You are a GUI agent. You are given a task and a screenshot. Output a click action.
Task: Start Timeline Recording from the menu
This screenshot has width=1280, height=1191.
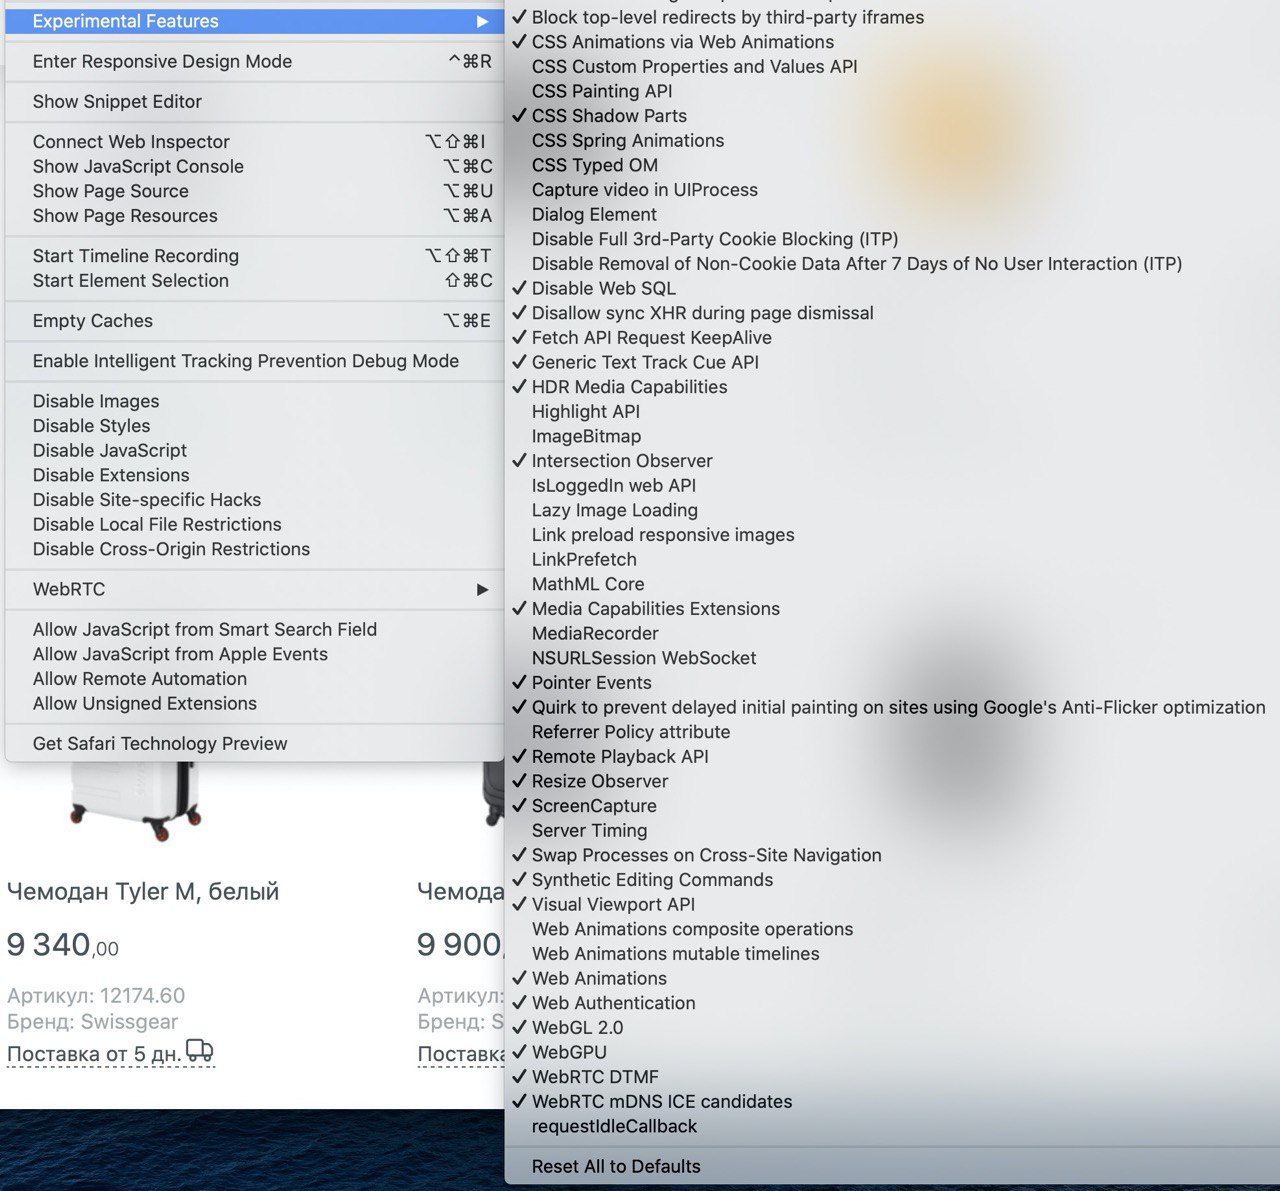254,256
